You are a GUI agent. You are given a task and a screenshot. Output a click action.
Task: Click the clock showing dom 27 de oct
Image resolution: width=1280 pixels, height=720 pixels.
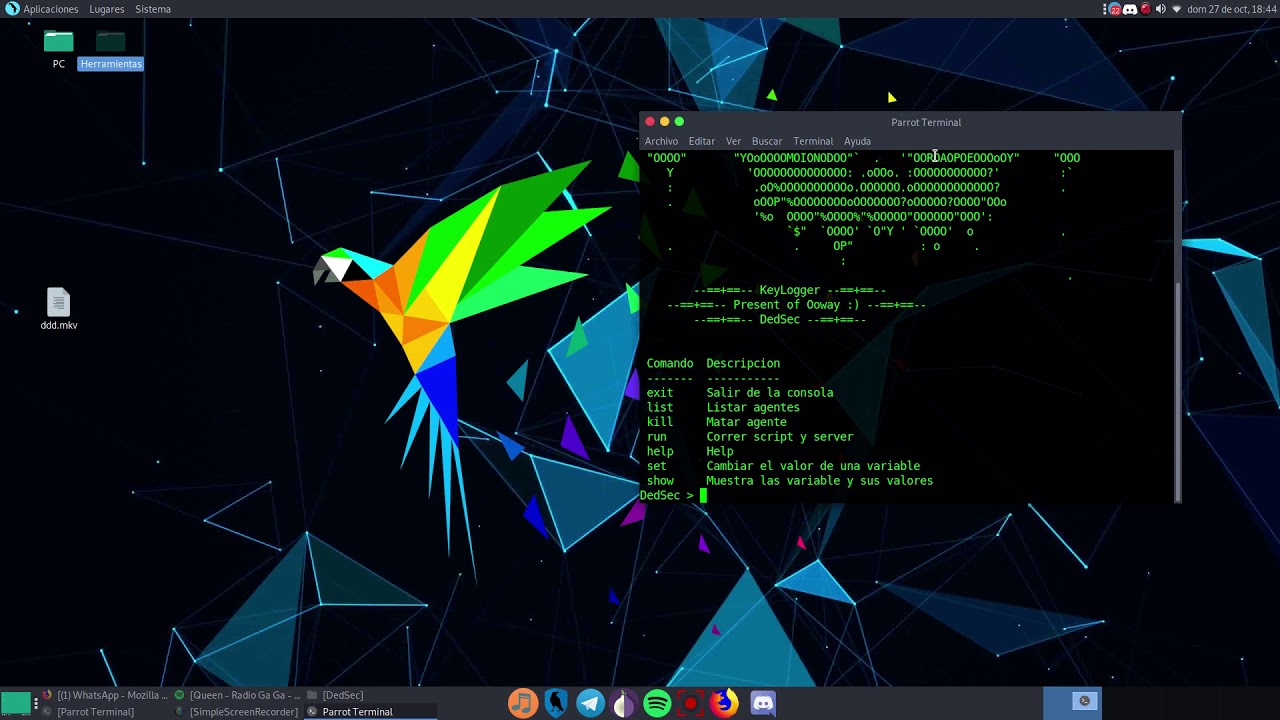click(1231, 9)
